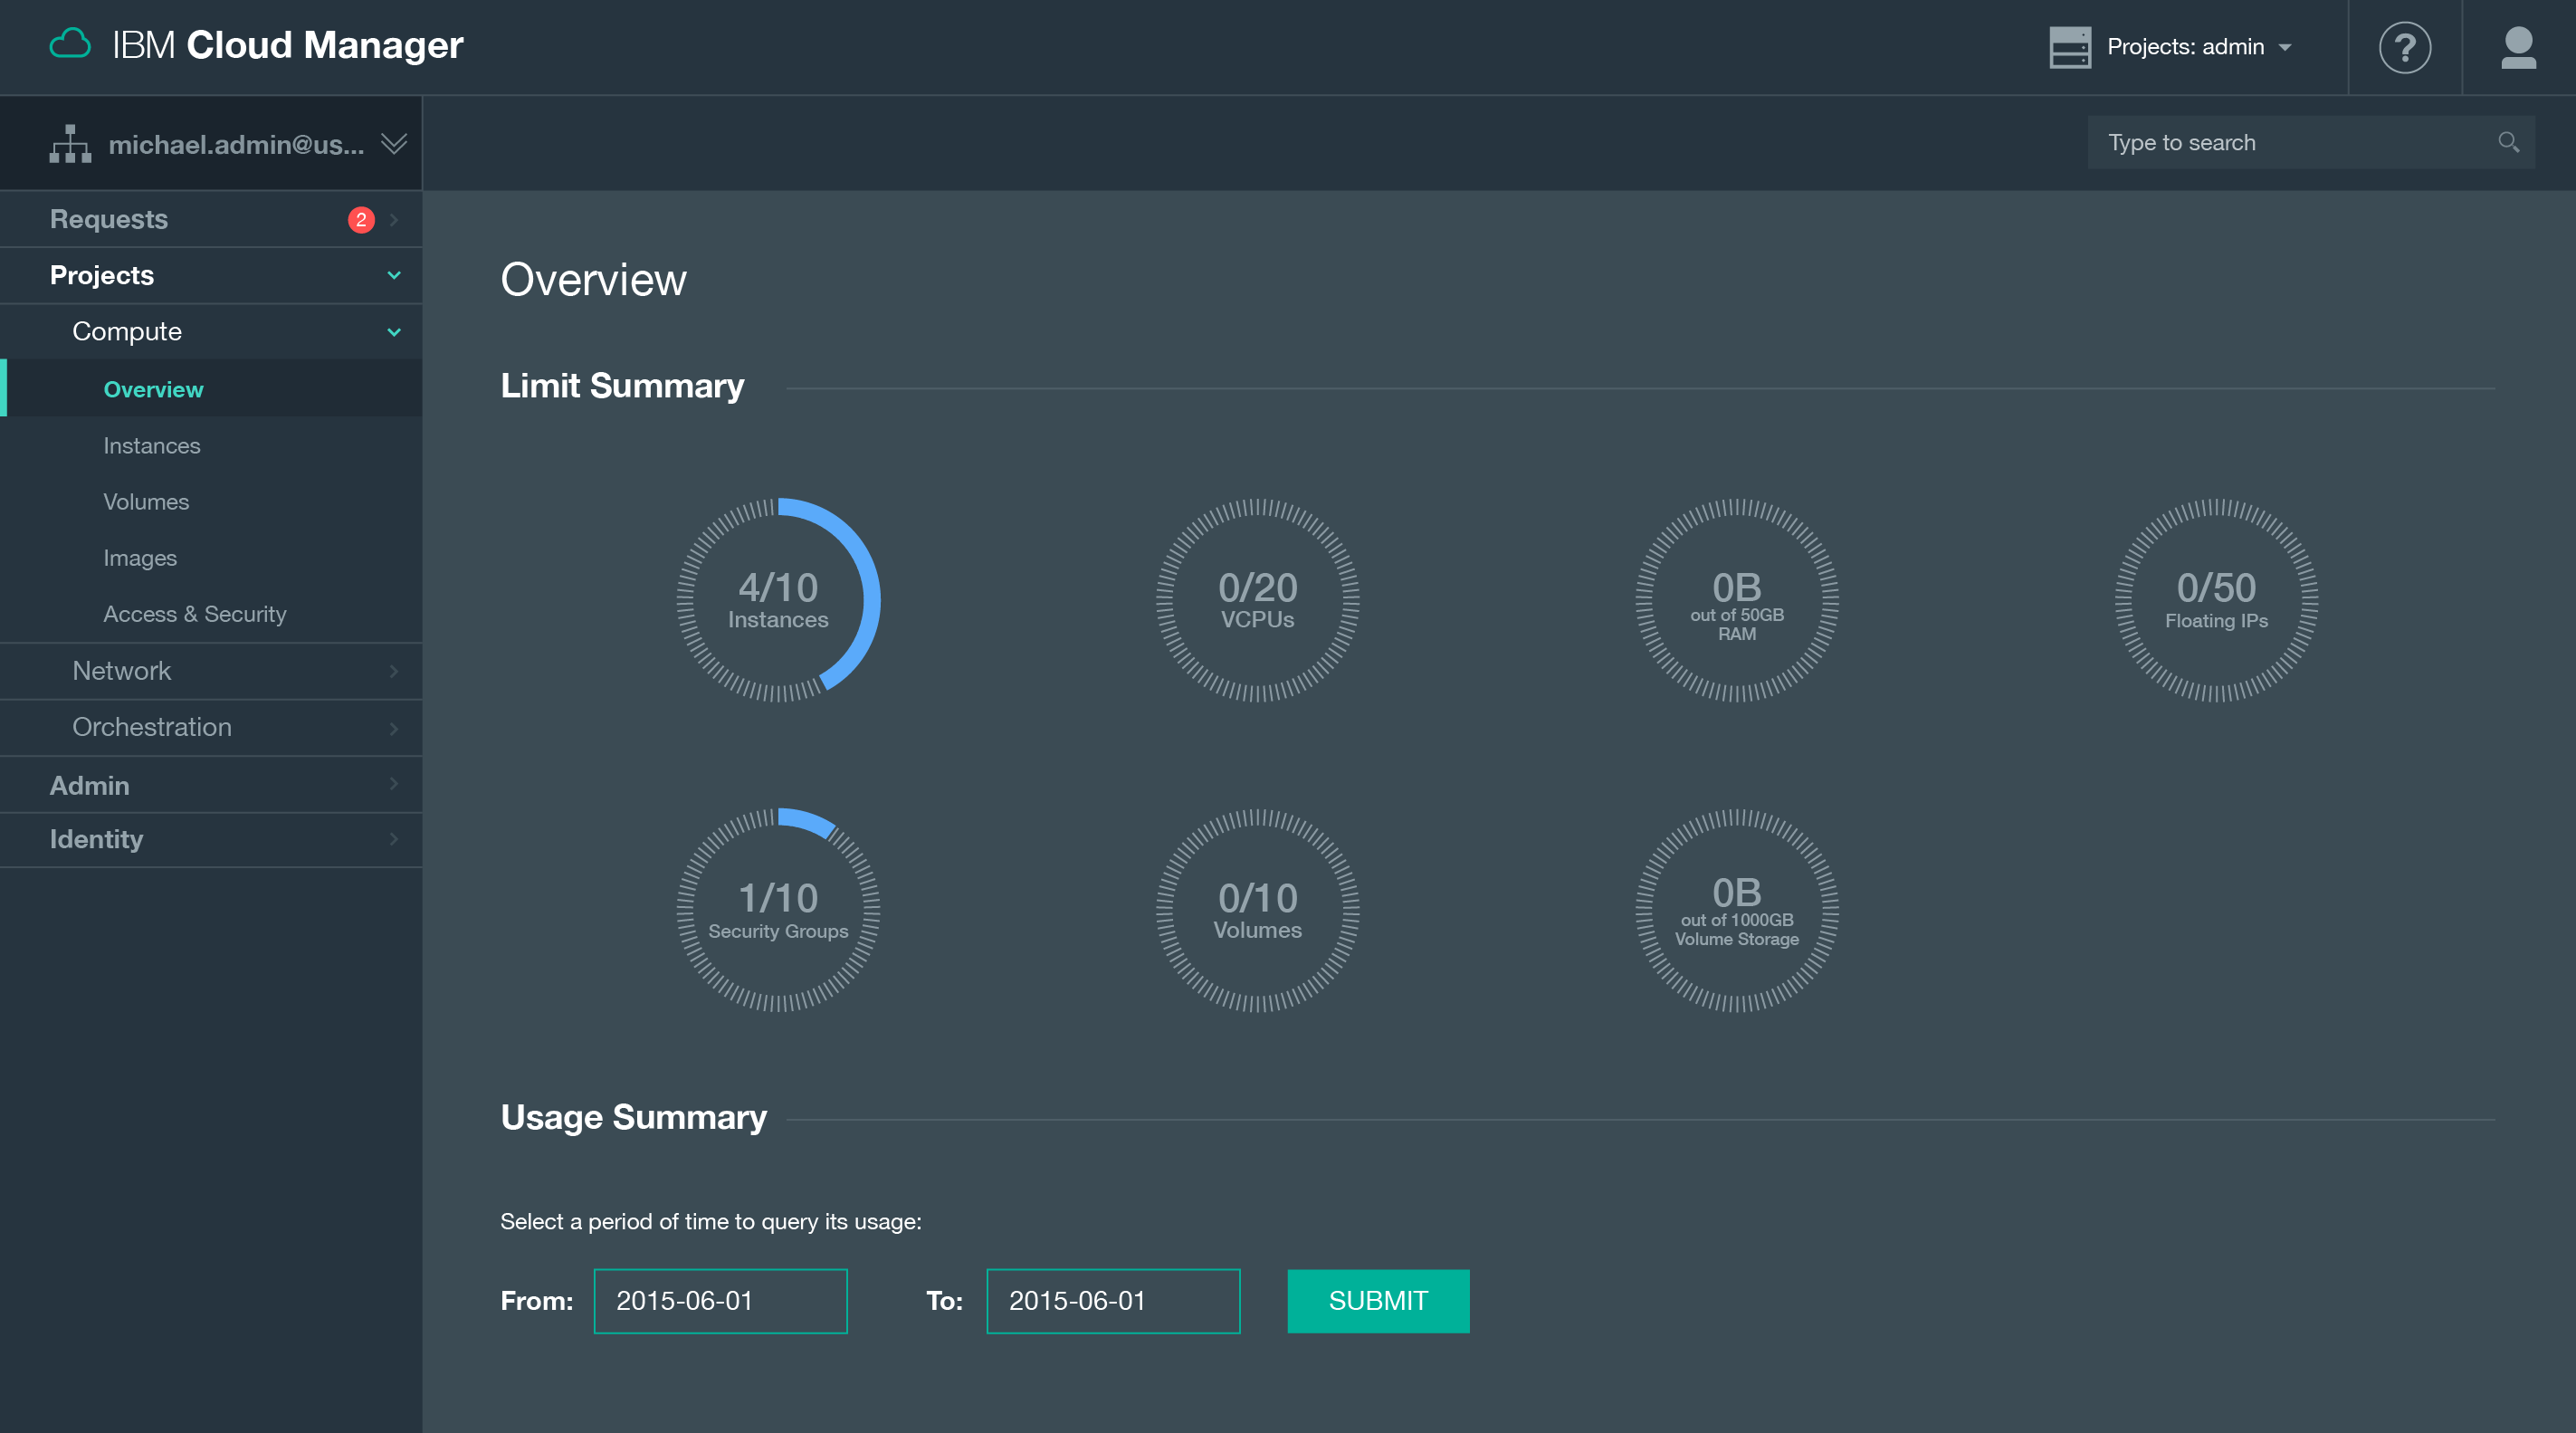Collapse the Compute section chevron
This screenshot has width=2576, height=1433.
(x=394, y=332)
